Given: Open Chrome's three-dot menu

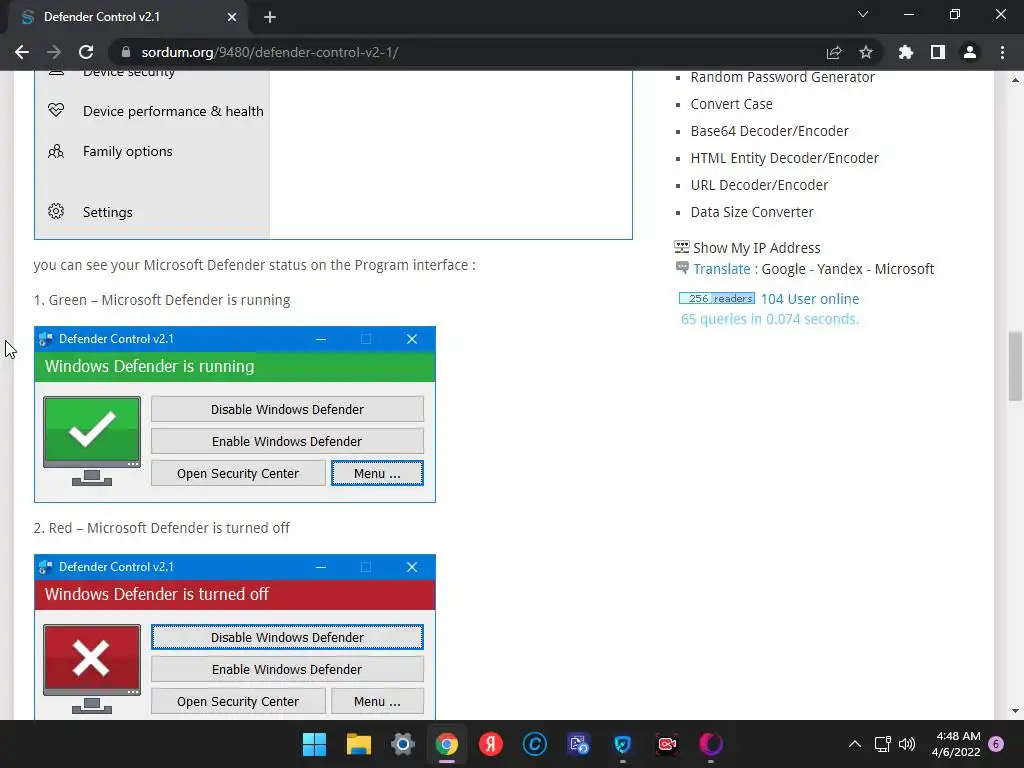Looking at the screenshot, I should coord(1002,52).
